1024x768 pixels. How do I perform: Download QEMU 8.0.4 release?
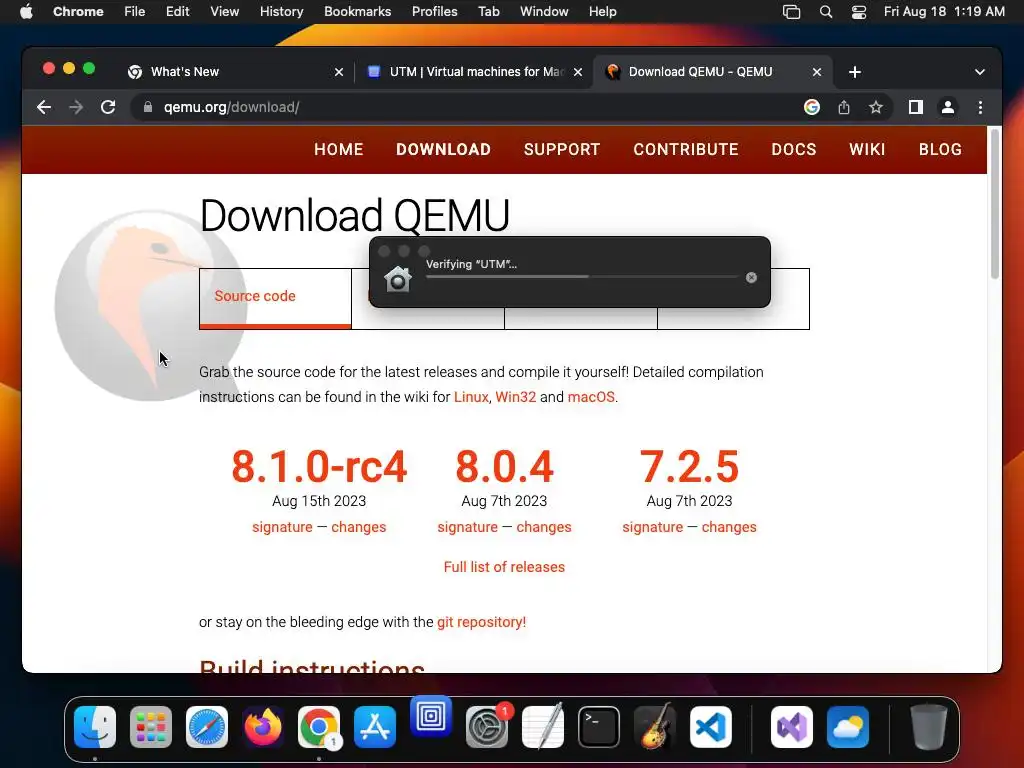504,467
